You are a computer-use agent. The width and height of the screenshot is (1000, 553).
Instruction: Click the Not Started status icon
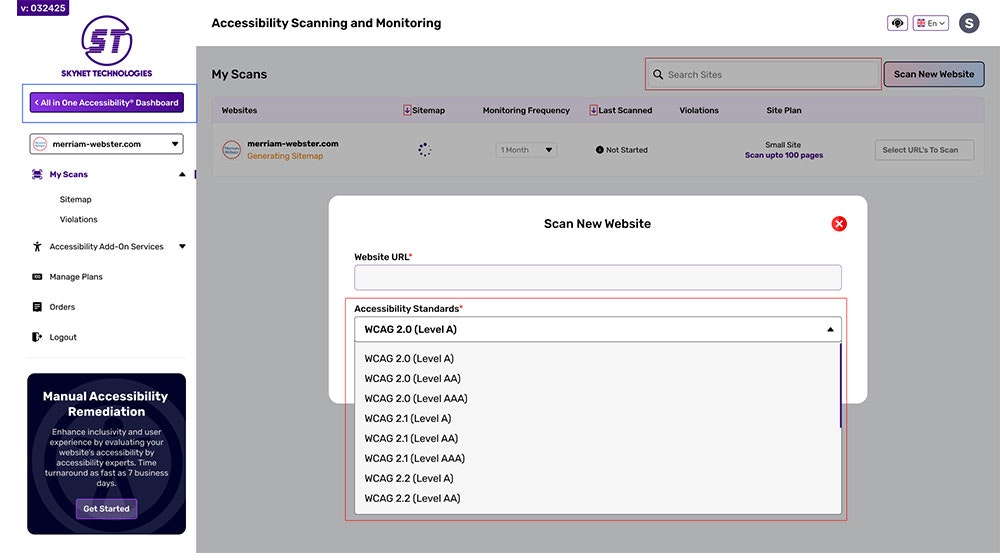[599, 150]
